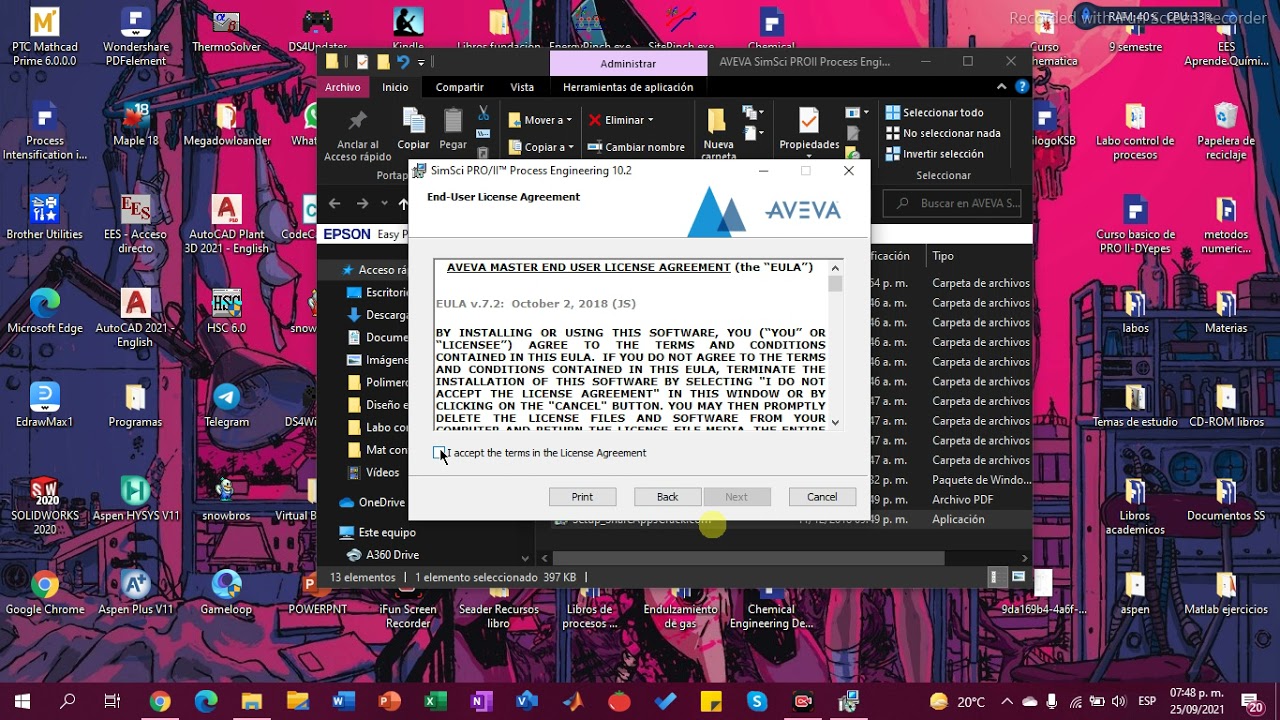This screenshot has width=1280, height=720.
Task: Click the EULA vertical scrollbar thumb
Action: coord(835,283)
